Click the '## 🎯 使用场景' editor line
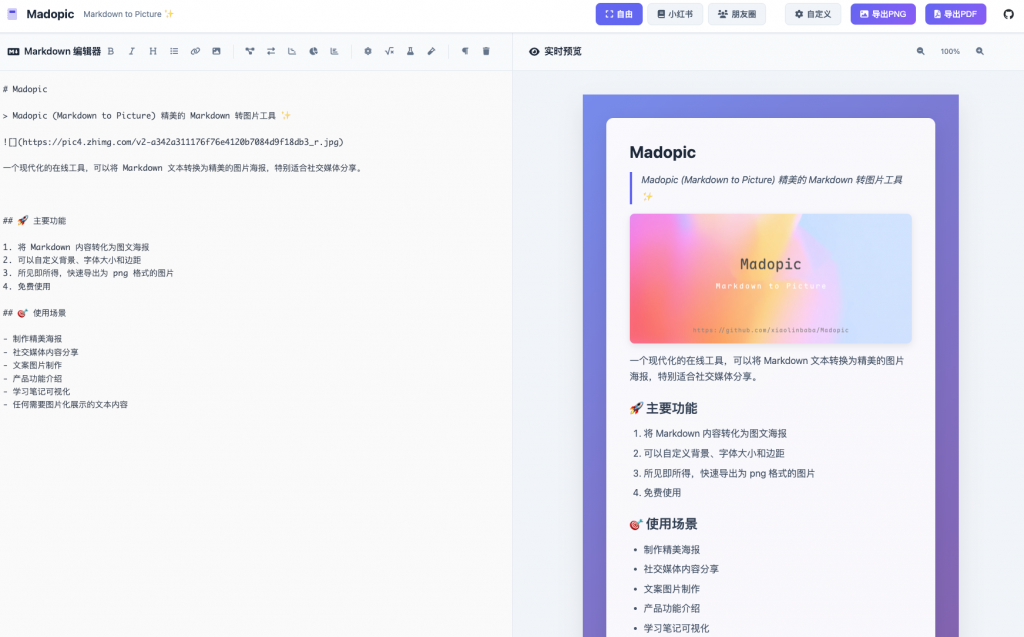The width and height of the screenshot is (1024, 637). (34, 313)
